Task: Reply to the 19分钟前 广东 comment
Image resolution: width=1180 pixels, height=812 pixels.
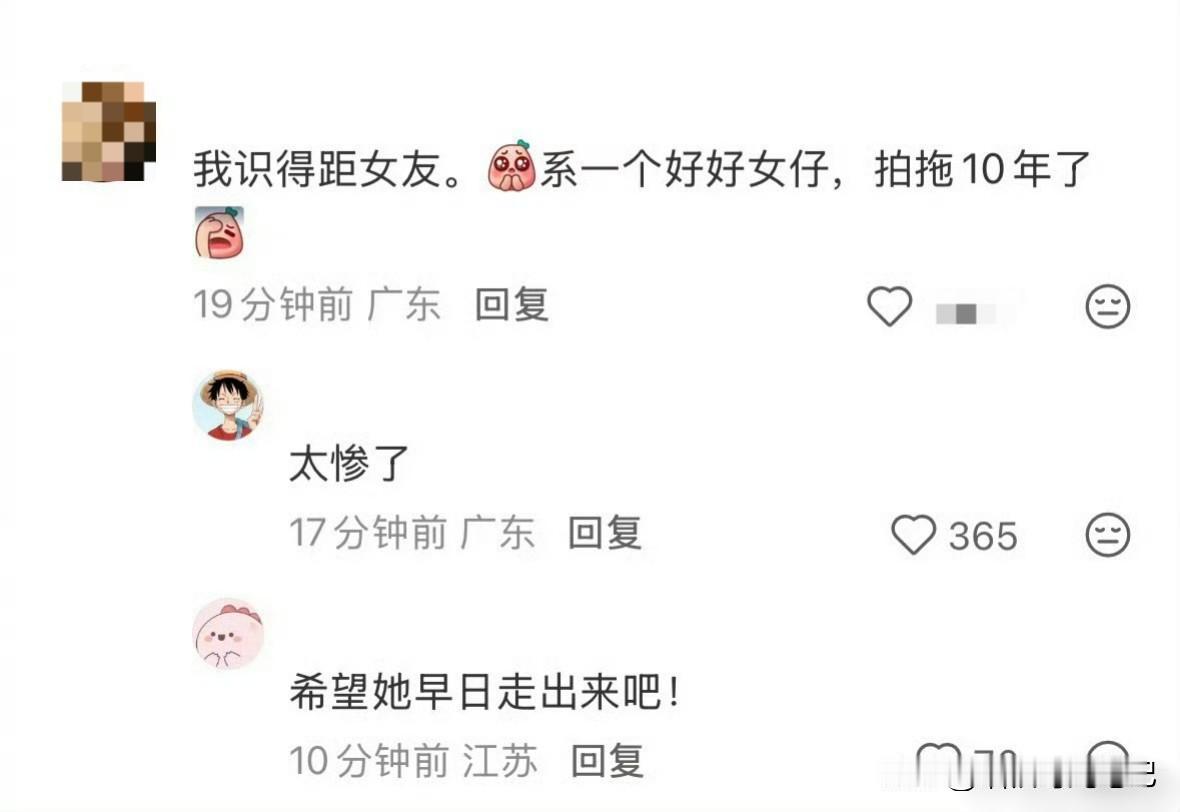Action: click(512, 305)
